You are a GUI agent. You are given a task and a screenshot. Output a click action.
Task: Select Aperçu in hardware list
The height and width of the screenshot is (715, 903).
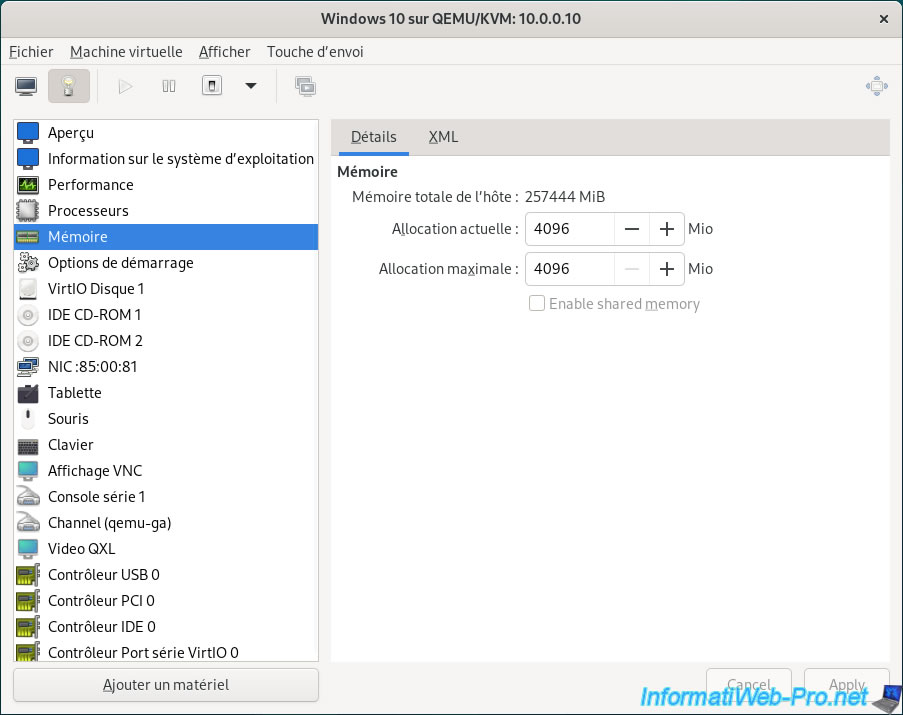[166, 133]
